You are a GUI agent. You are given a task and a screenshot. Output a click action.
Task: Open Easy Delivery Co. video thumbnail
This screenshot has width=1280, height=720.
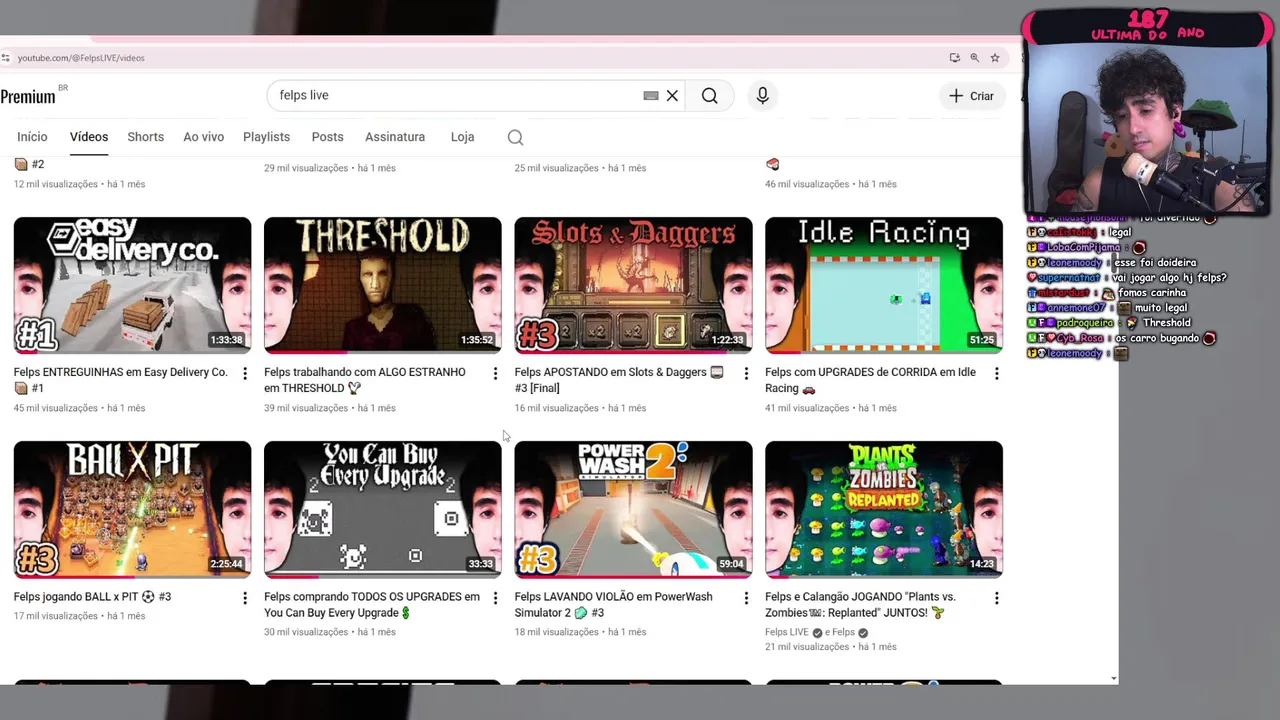[x=132, y=285]
